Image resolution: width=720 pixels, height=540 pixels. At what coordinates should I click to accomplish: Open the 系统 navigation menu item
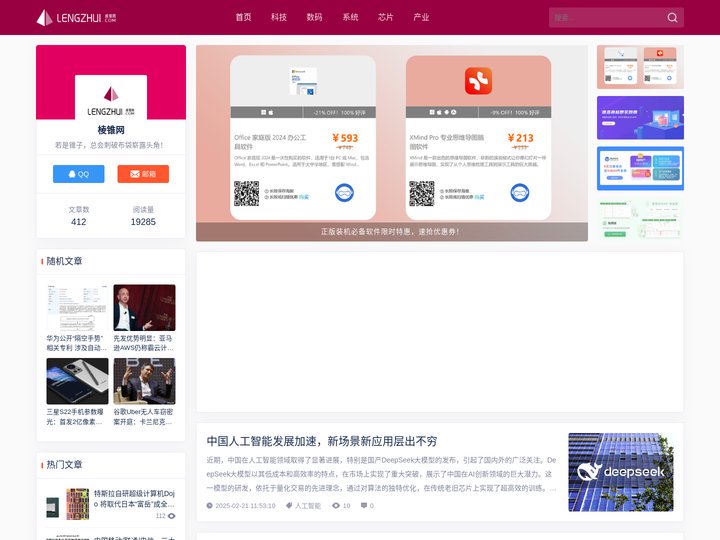pyautogui.click(x=350, y=17)
